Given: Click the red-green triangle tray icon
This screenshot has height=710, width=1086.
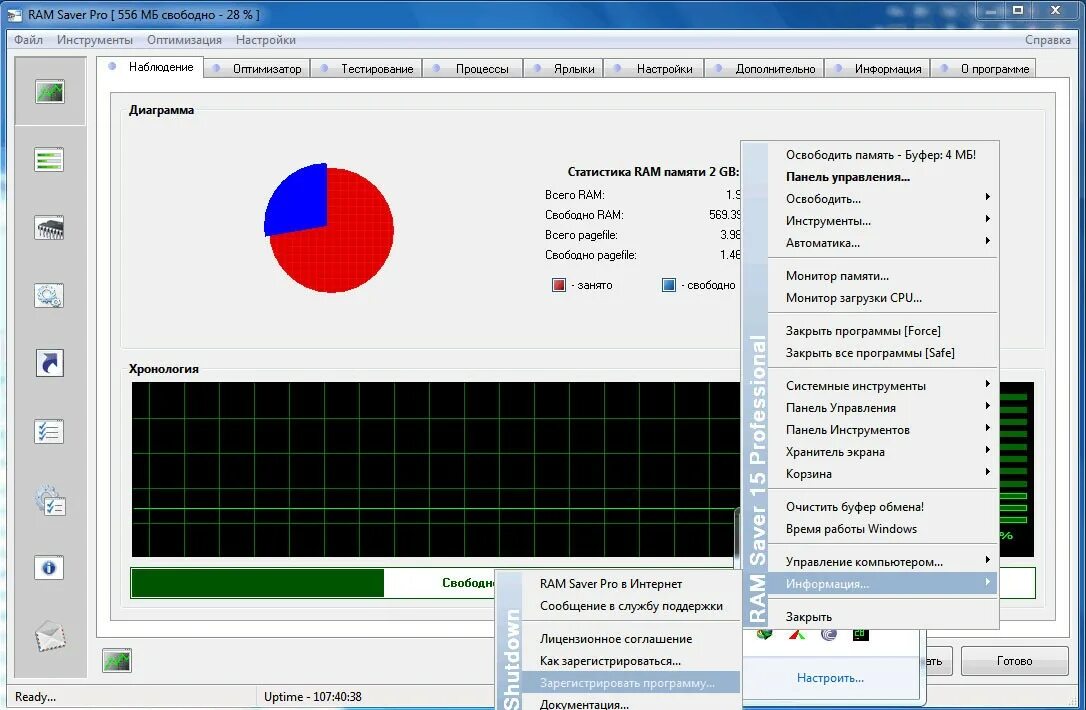Looking at the screenshot, I should 796,634.
